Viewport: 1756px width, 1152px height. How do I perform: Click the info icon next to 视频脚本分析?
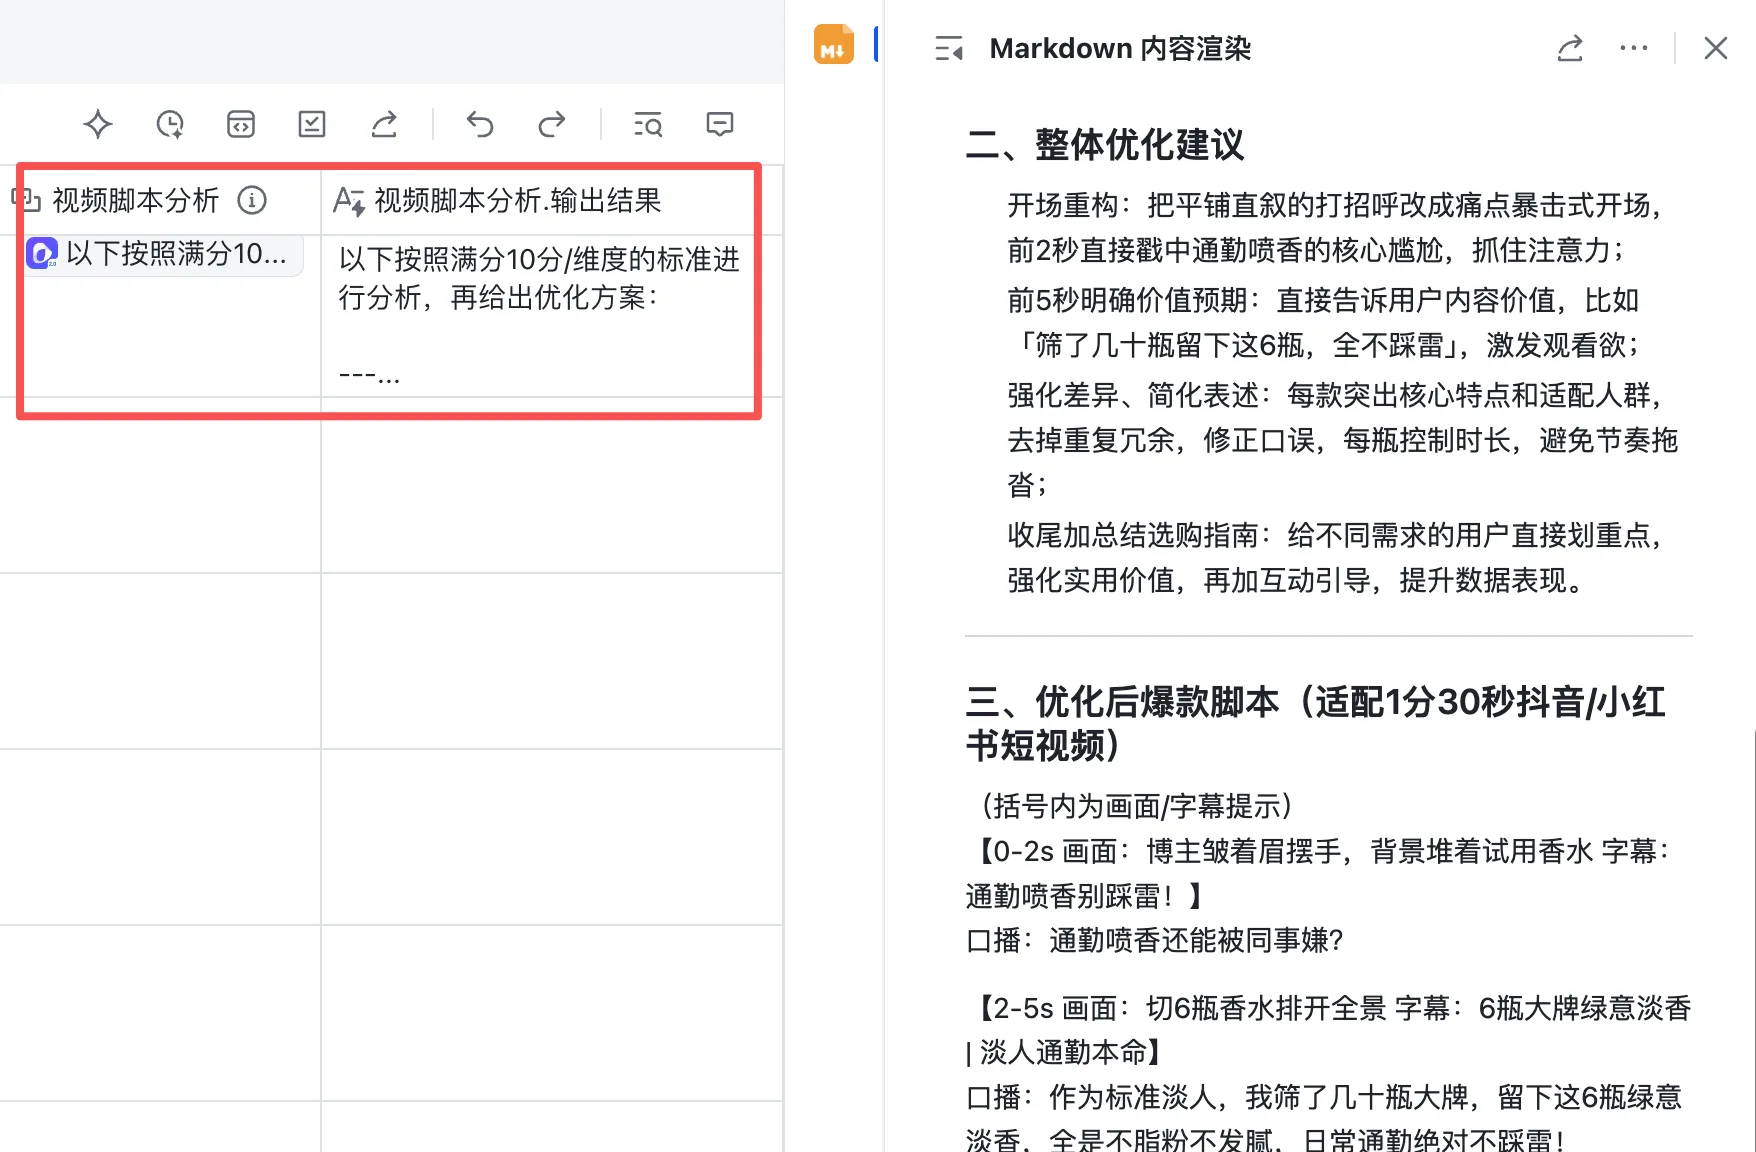coord(252,200)
